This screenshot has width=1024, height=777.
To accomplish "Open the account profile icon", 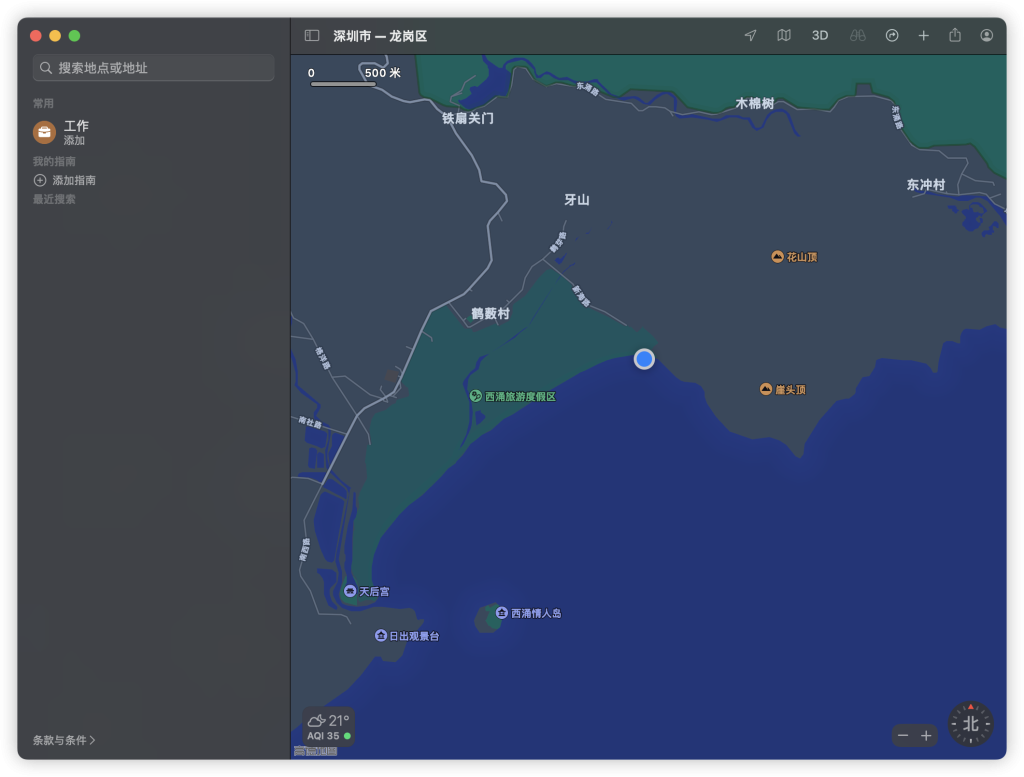I will click(987, 36).
